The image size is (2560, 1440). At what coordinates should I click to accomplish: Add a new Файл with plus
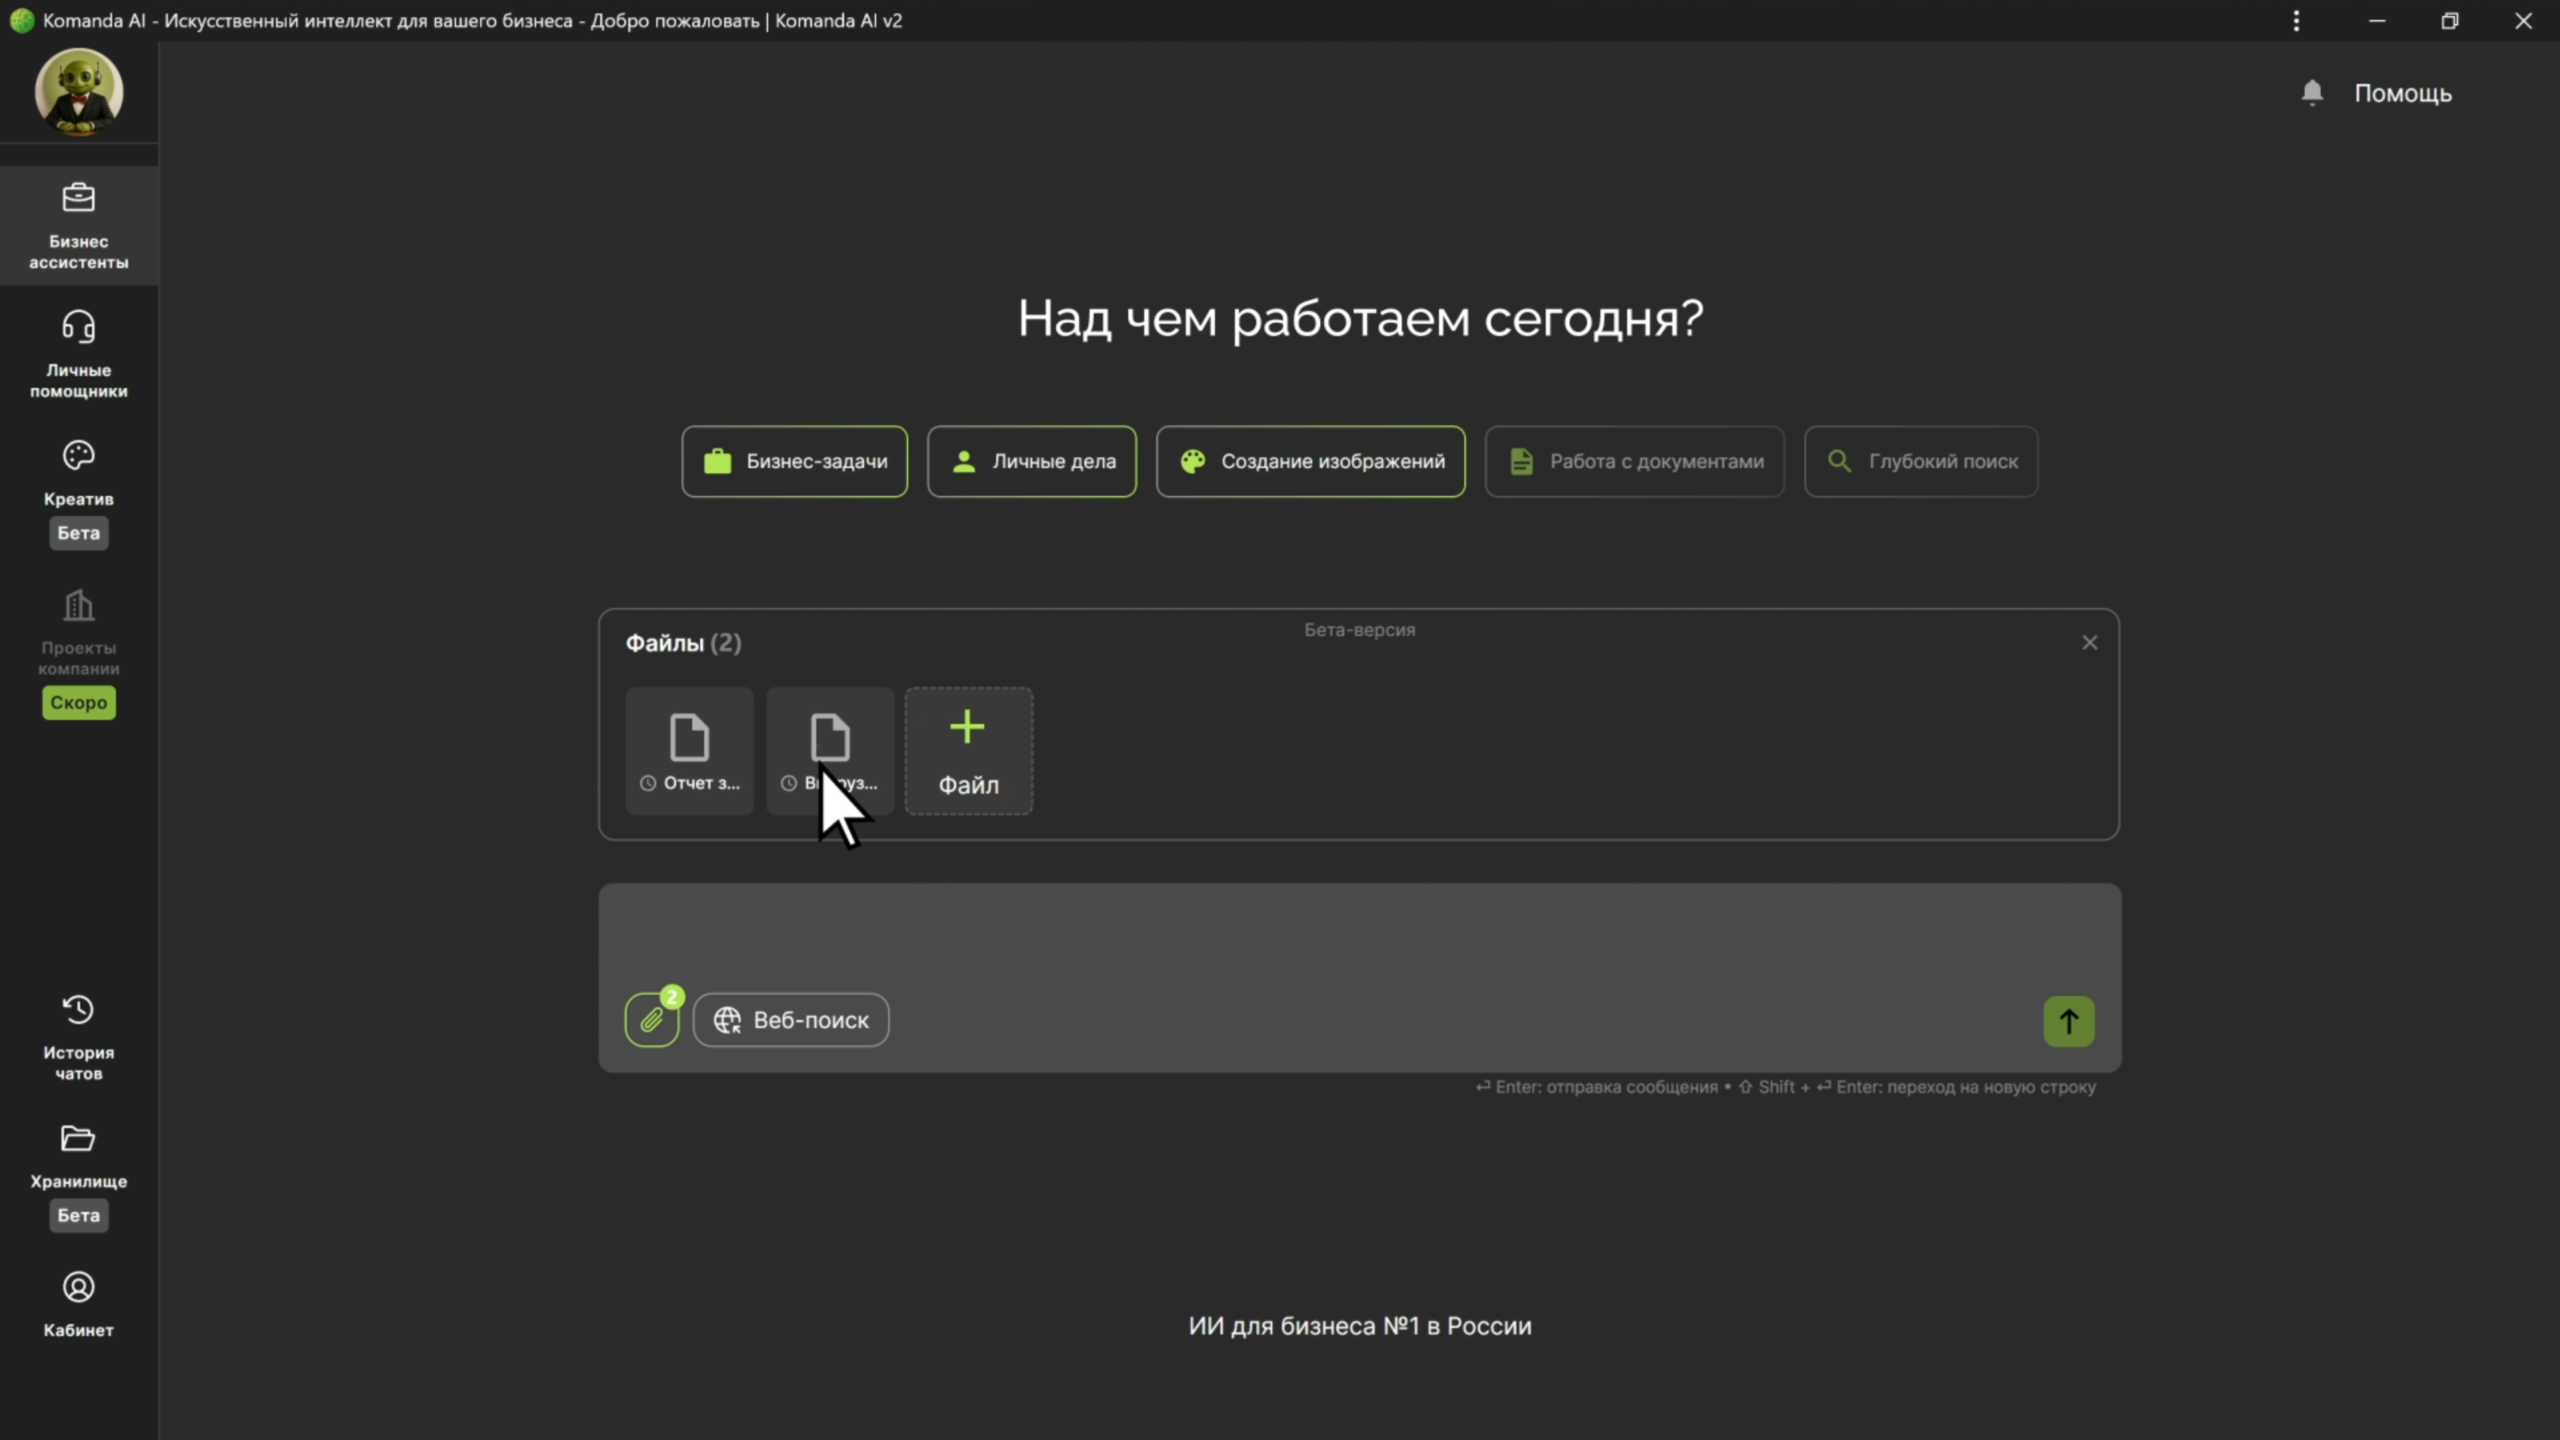[968, 751]
